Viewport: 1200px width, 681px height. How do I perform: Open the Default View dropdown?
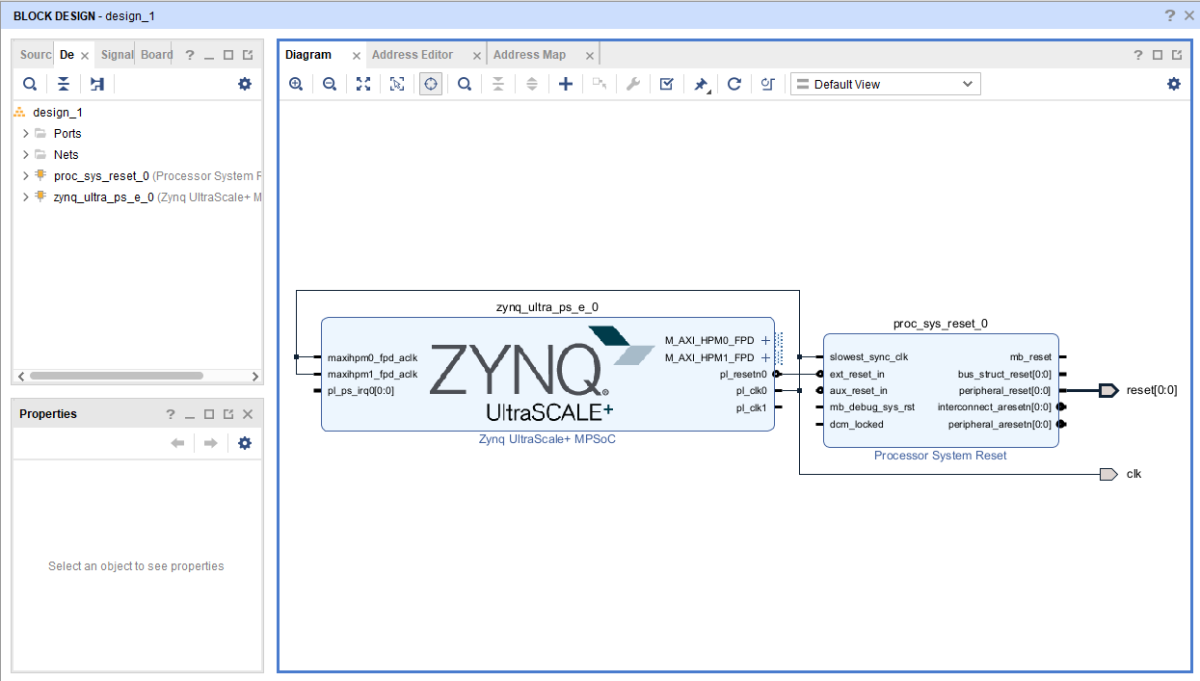885,85
